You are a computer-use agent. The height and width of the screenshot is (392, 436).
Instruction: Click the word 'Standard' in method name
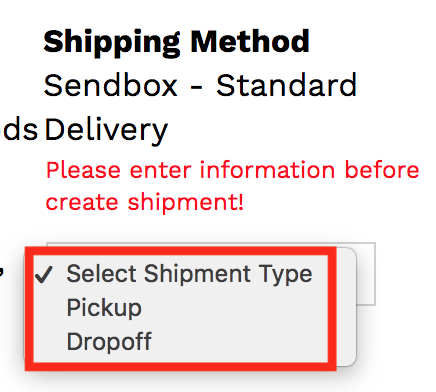click(x=286, y=86)
